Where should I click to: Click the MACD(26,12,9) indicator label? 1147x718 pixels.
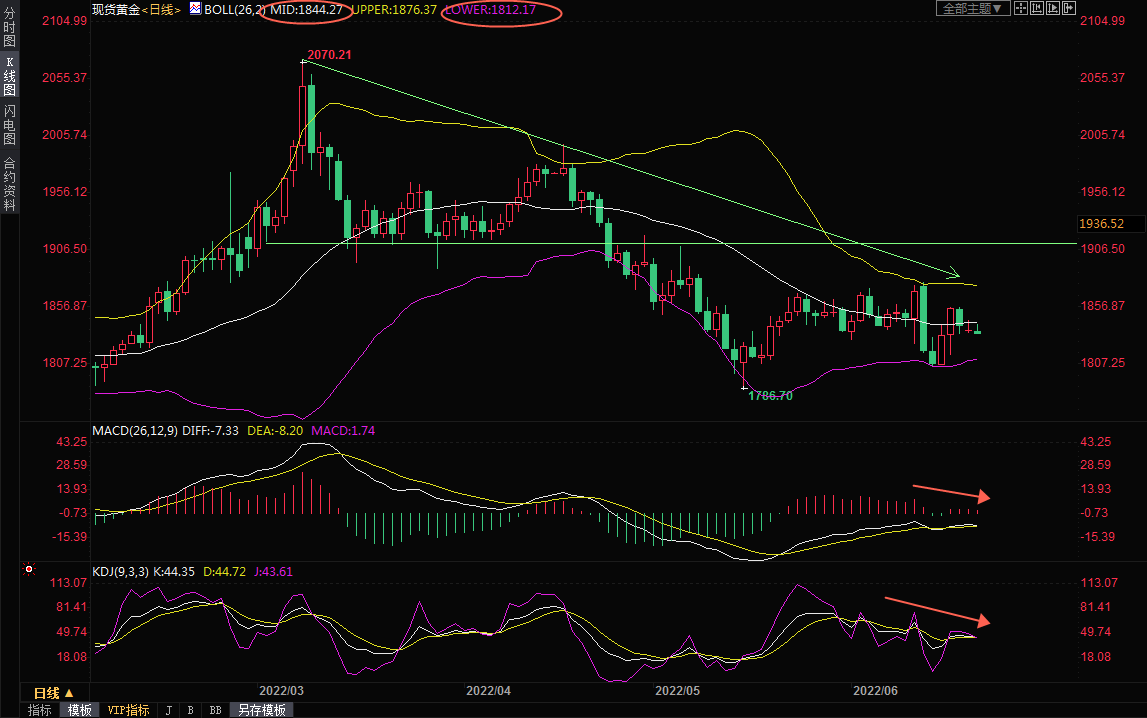click(x=135, y=431)
